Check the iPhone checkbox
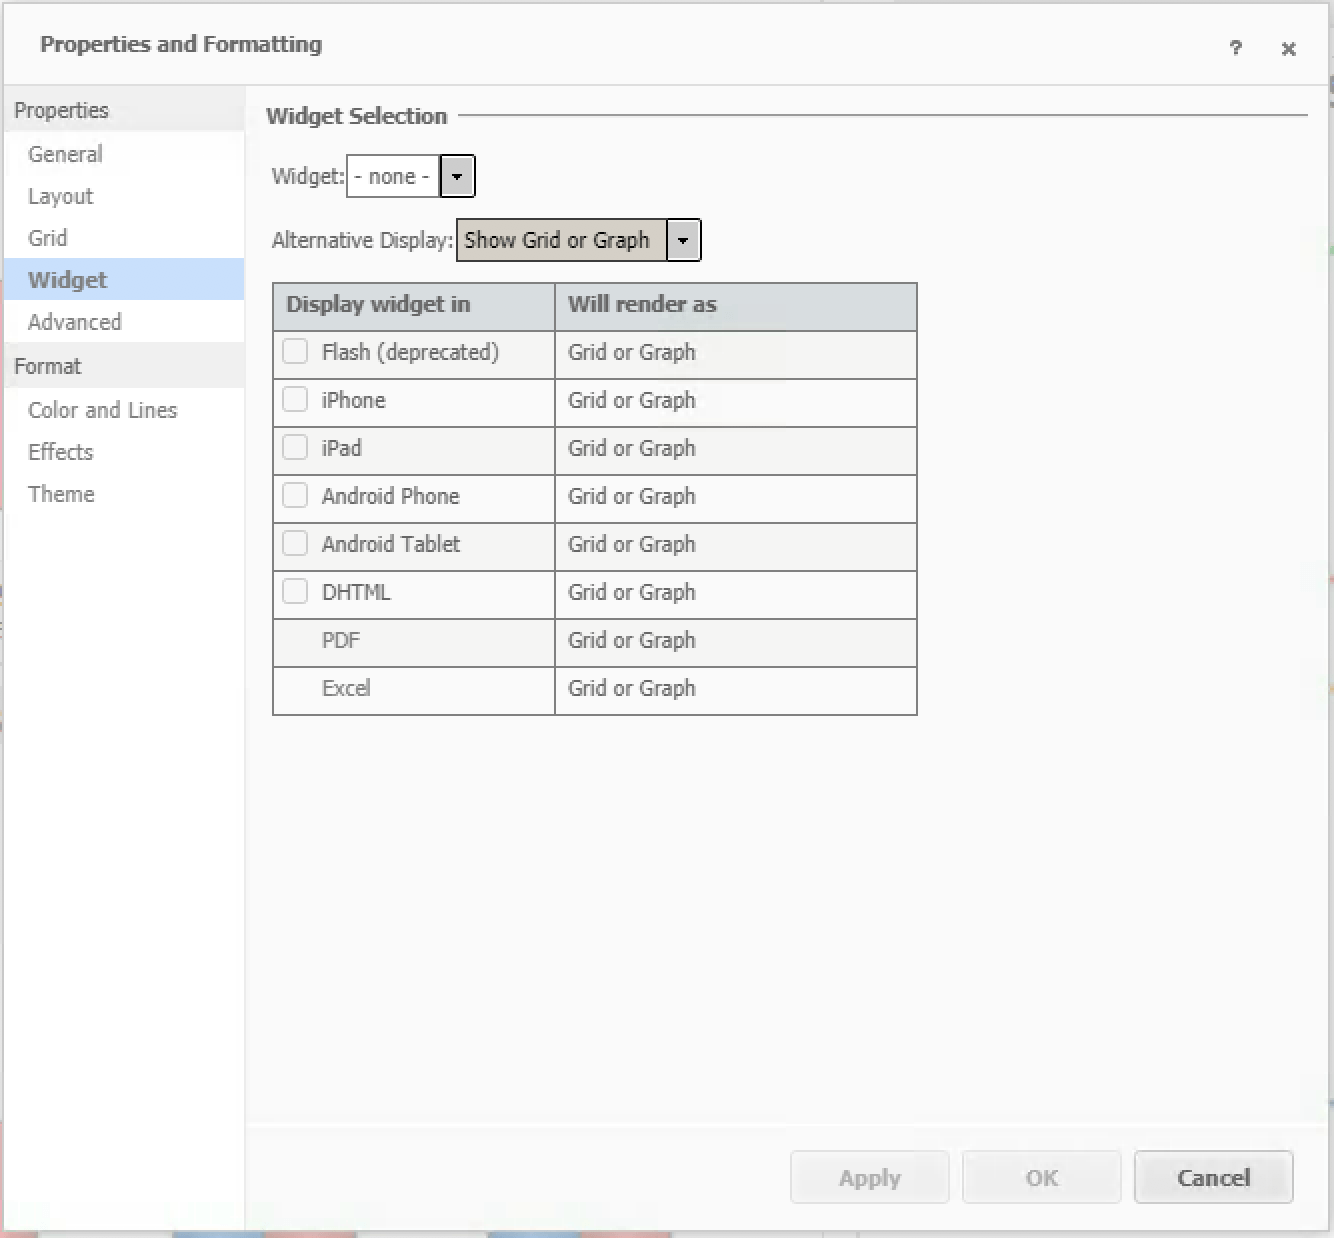The height and width of the screenshot is (1238, 1334). coord(295,400)
